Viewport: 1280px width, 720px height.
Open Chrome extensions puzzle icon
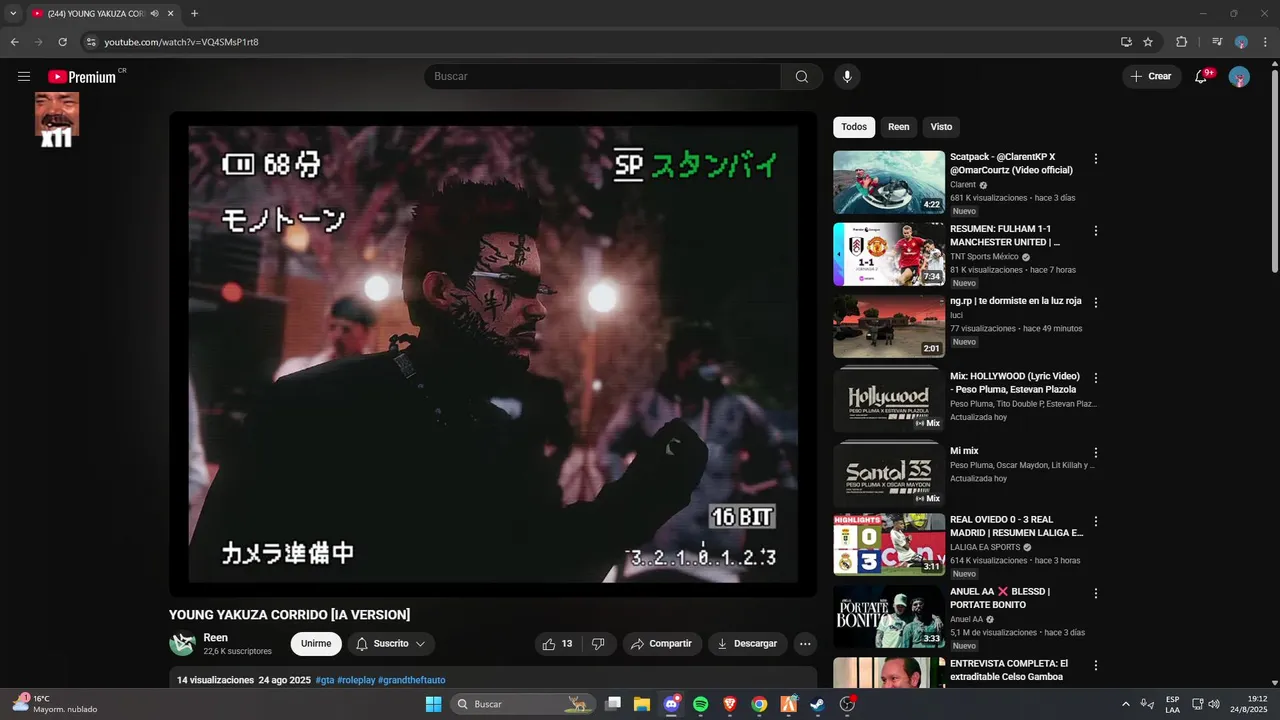(x=1181, y=42)
